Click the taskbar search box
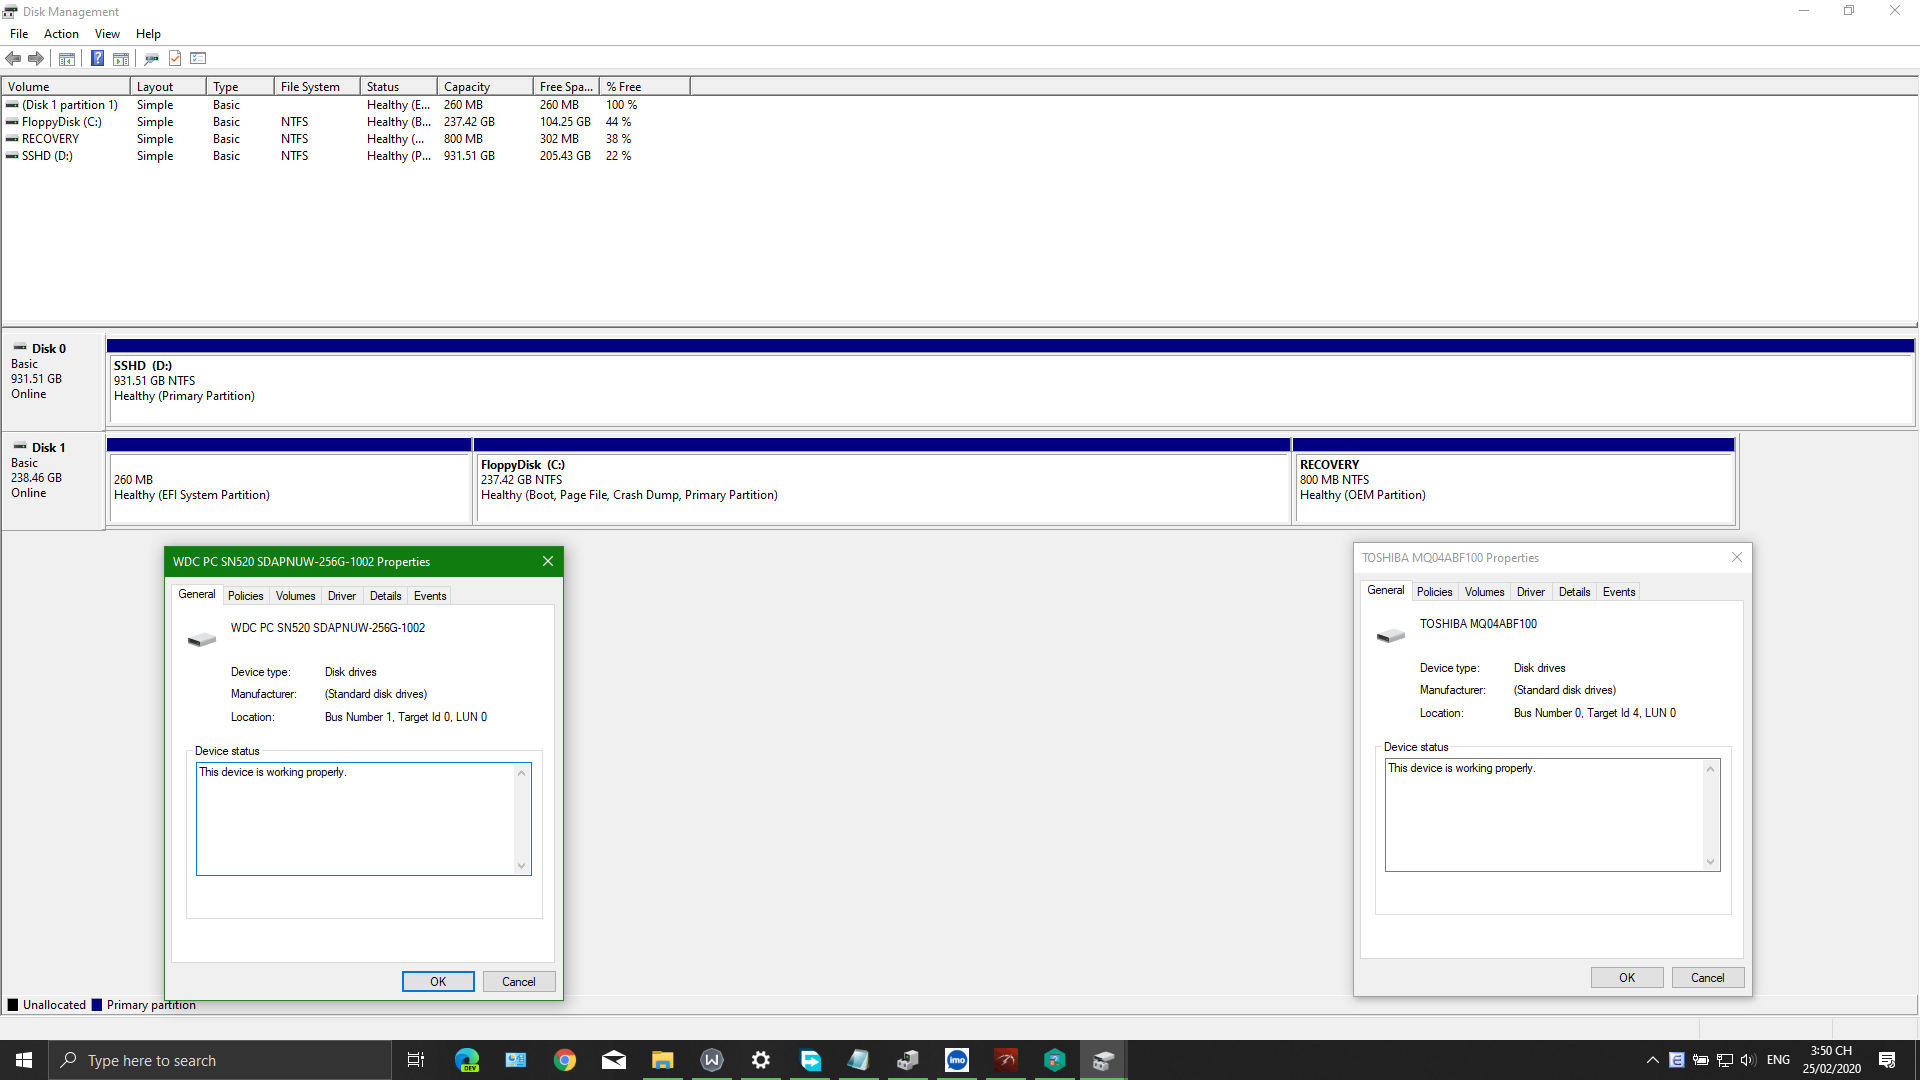The image size is (1920, 1080). [x=220, y=1060]
